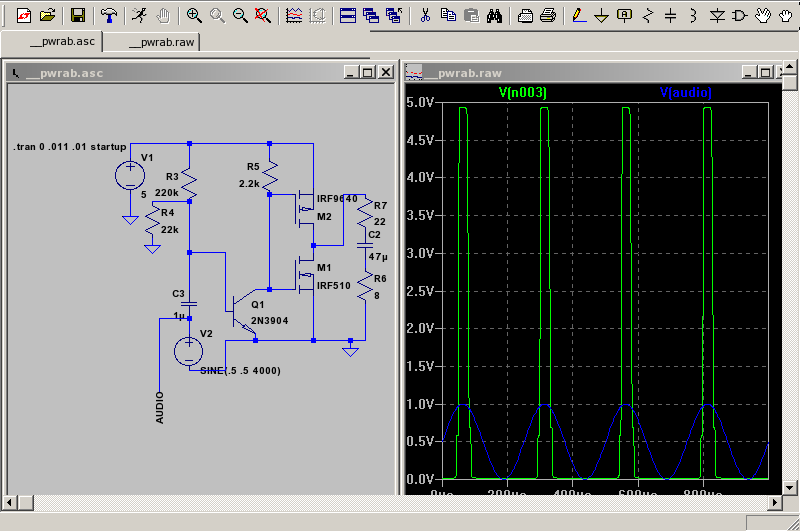Click the 22k value of R4
Viewport: 800px width, 531px height.
[x=170, y=230]
